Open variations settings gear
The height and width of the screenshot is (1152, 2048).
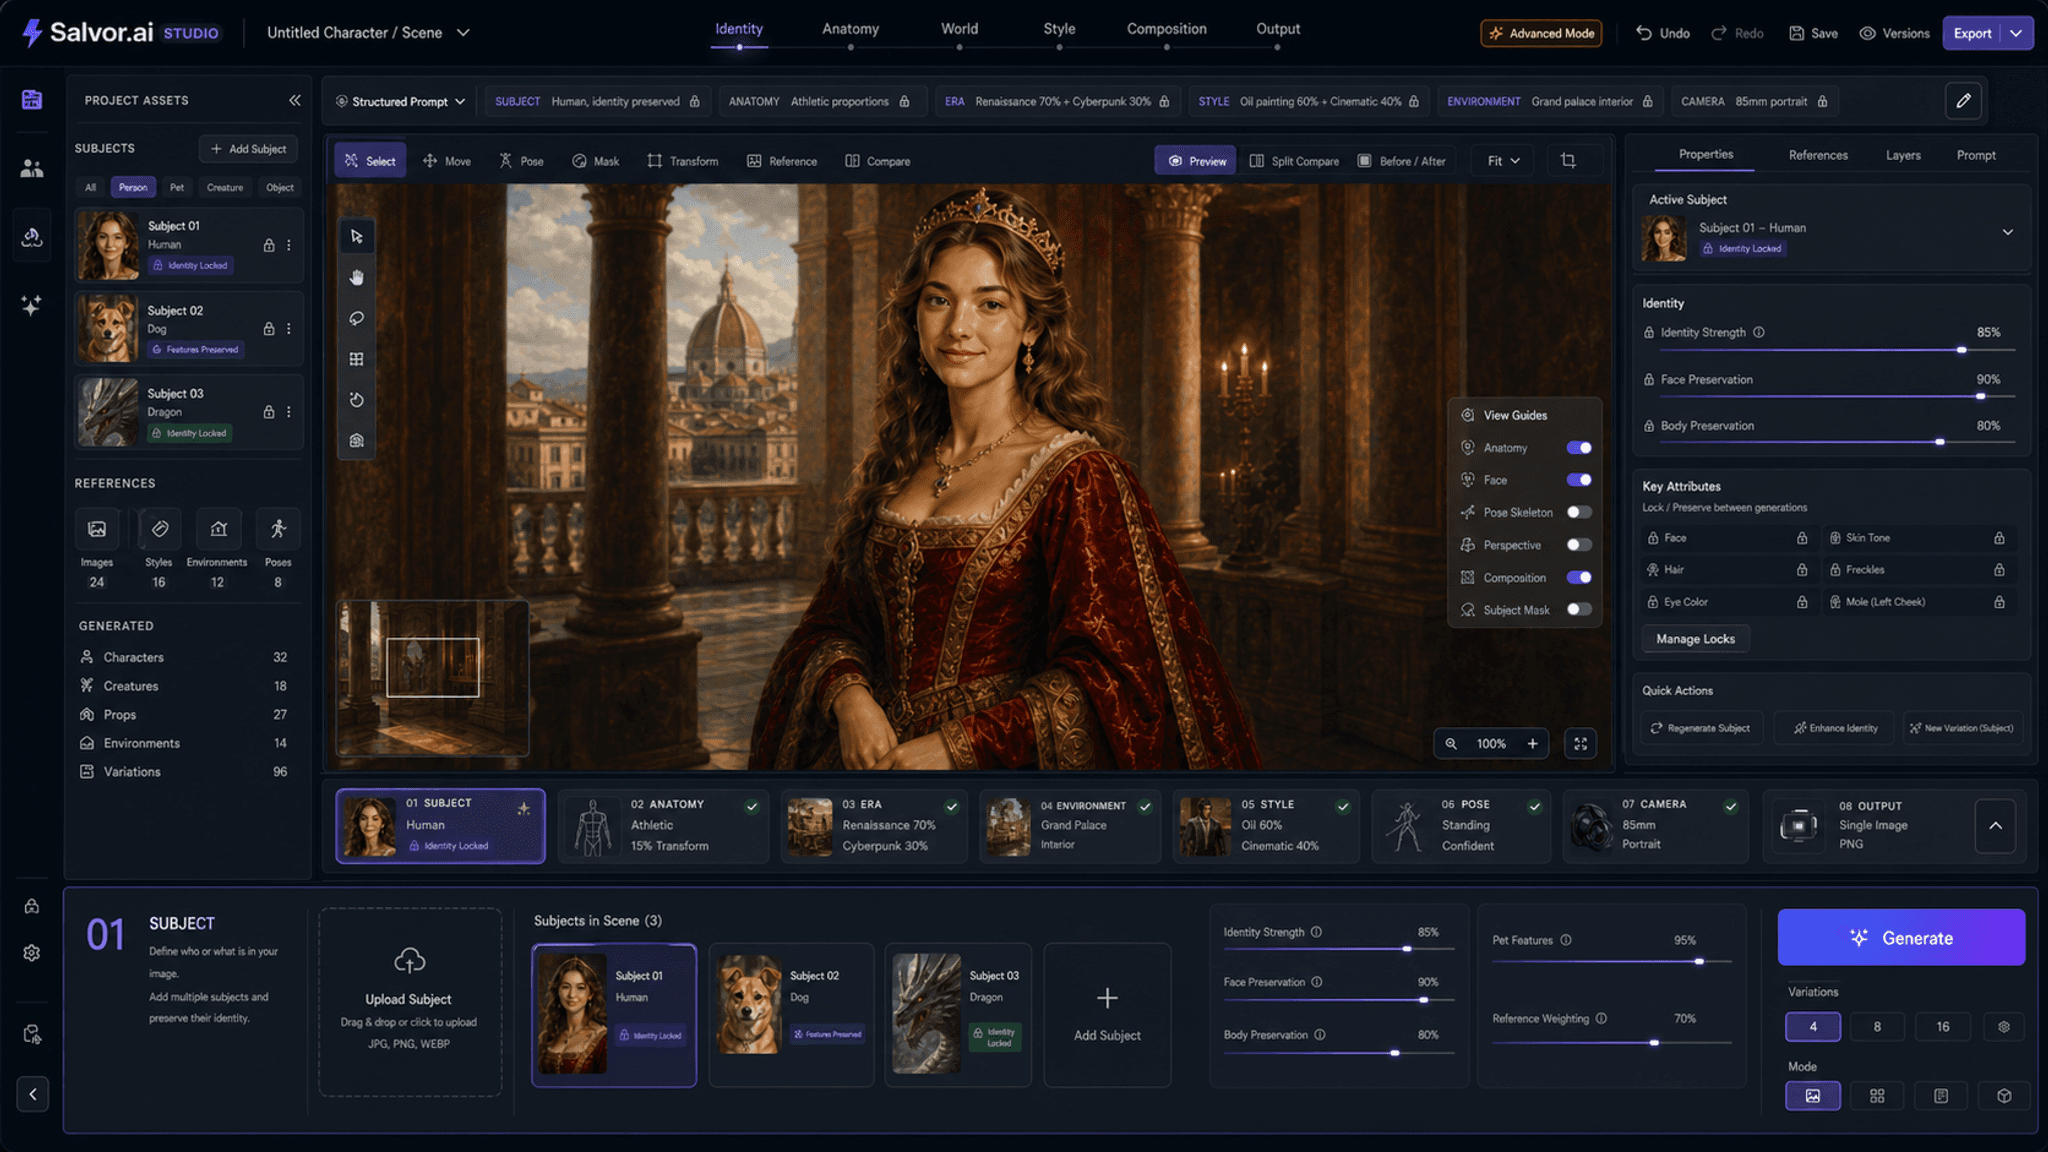click(2004, 1027)
